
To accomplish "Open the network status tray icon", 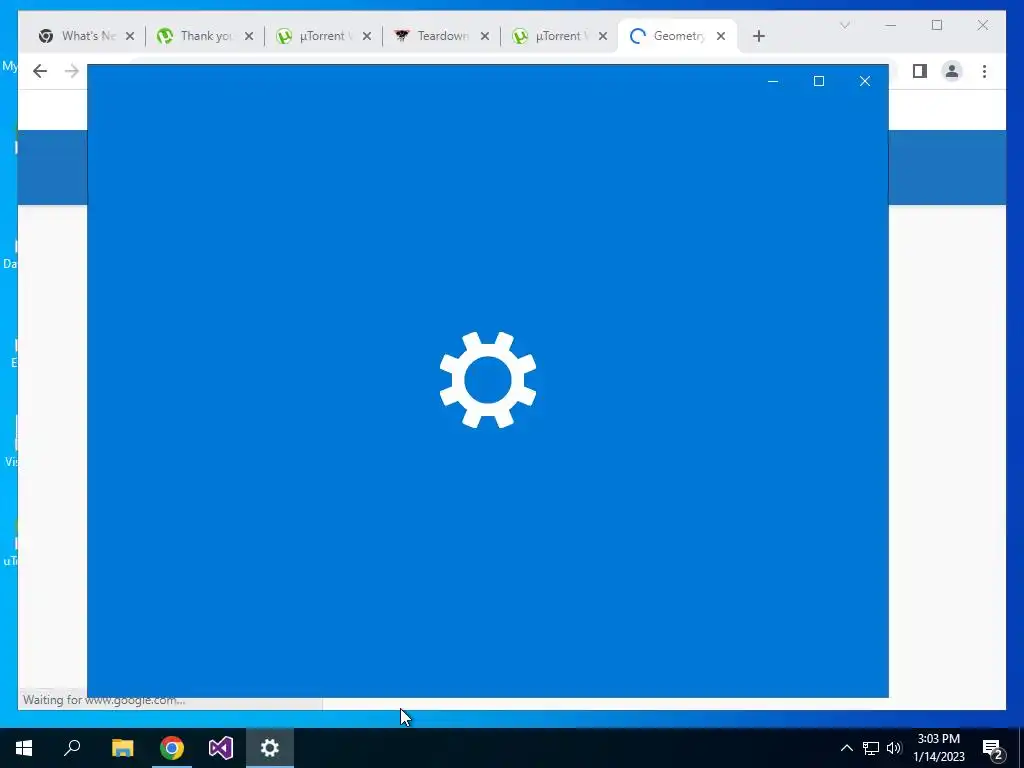I will click(x=871, y=748).
